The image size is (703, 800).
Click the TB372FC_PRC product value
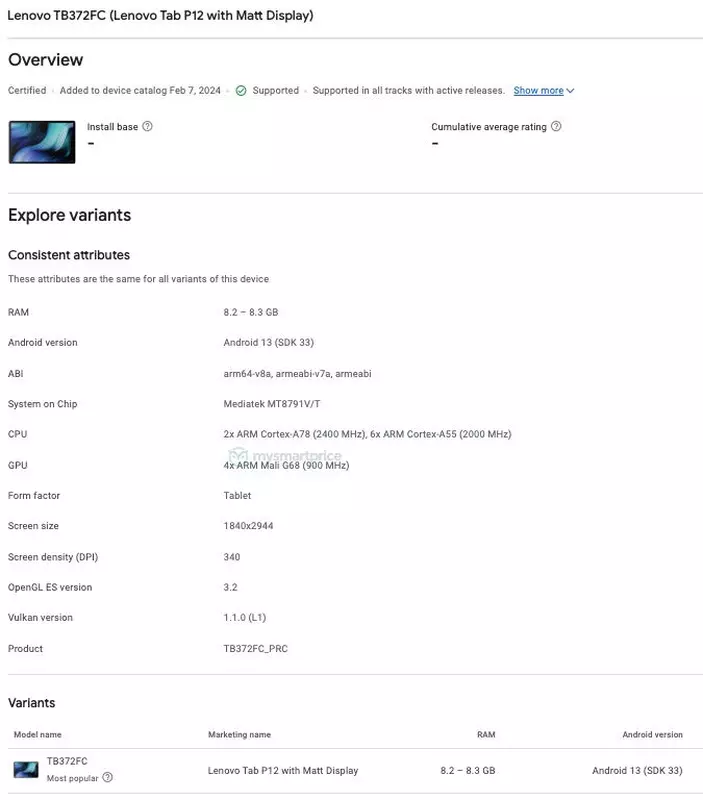click(x=256, y=648)
